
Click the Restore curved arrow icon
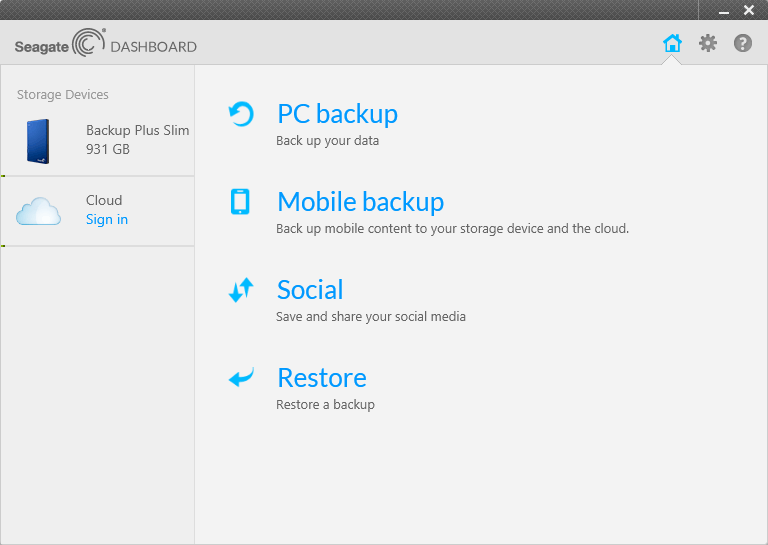click(x=241, y=377)
